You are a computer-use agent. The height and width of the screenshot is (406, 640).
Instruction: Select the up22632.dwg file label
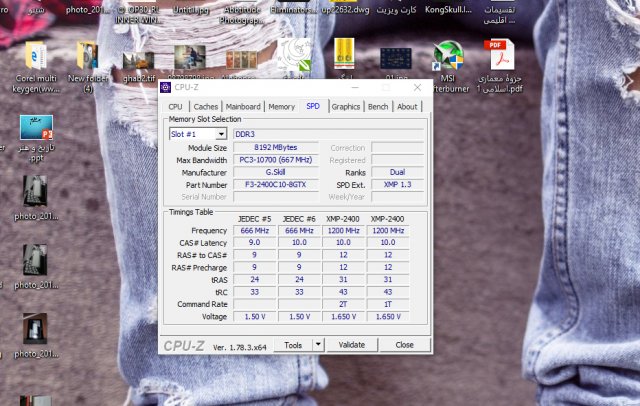[x=345, y=10]
